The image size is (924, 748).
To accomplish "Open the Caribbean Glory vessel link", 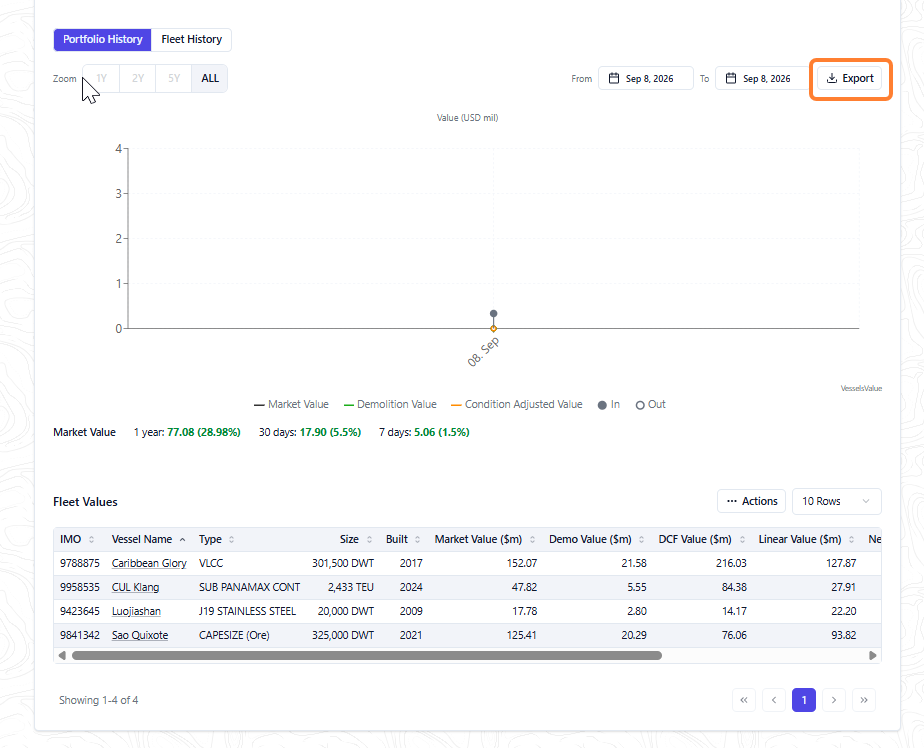I will click(x=149, y=564).
